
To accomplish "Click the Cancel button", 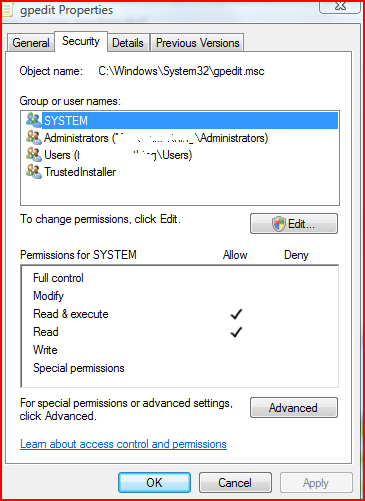I will coord(235,482).
